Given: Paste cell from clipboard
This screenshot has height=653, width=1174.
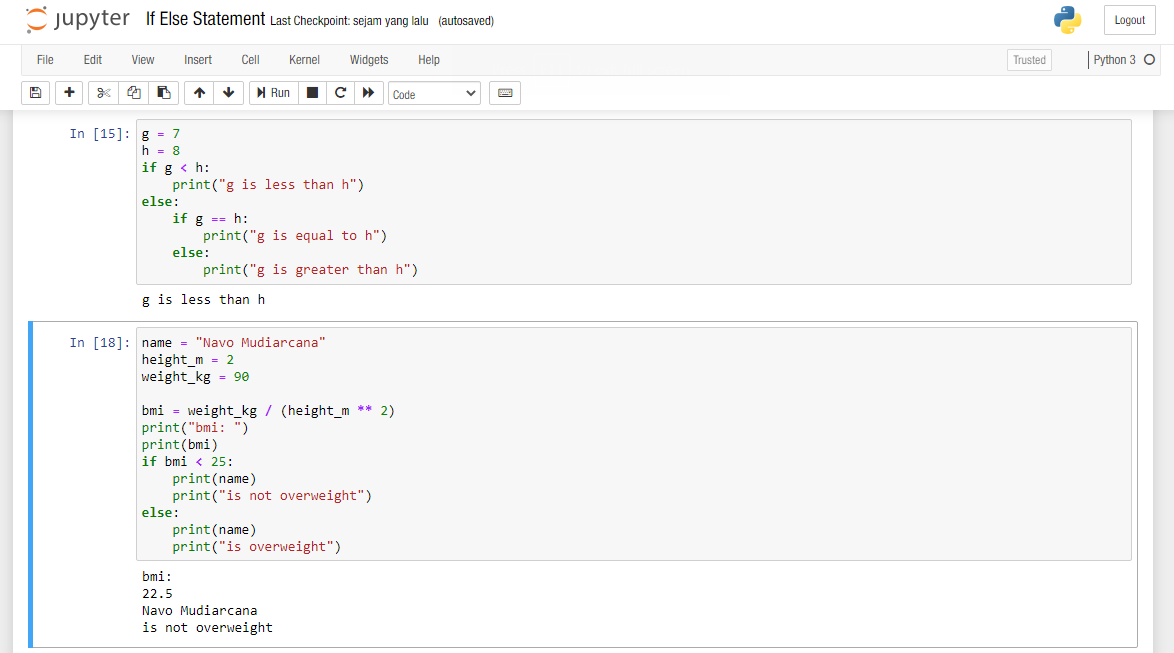Looking at the screenshot, I should coord(164,92).
